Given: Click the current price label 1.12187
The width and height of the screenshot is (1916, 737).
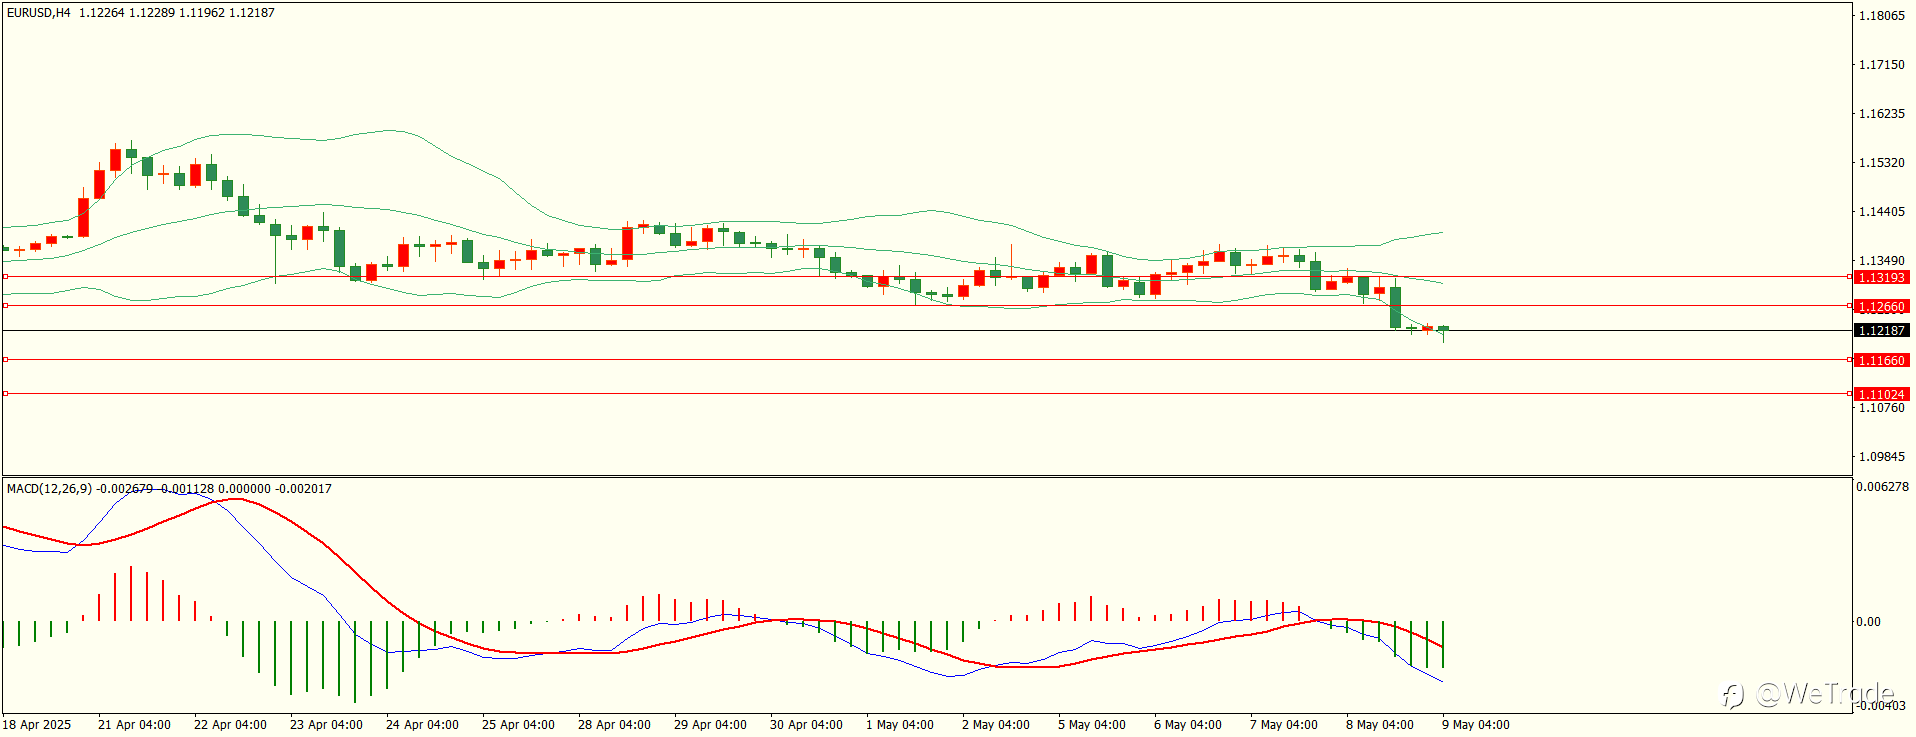Looking at the screenshot, I should coord(1881,330).
